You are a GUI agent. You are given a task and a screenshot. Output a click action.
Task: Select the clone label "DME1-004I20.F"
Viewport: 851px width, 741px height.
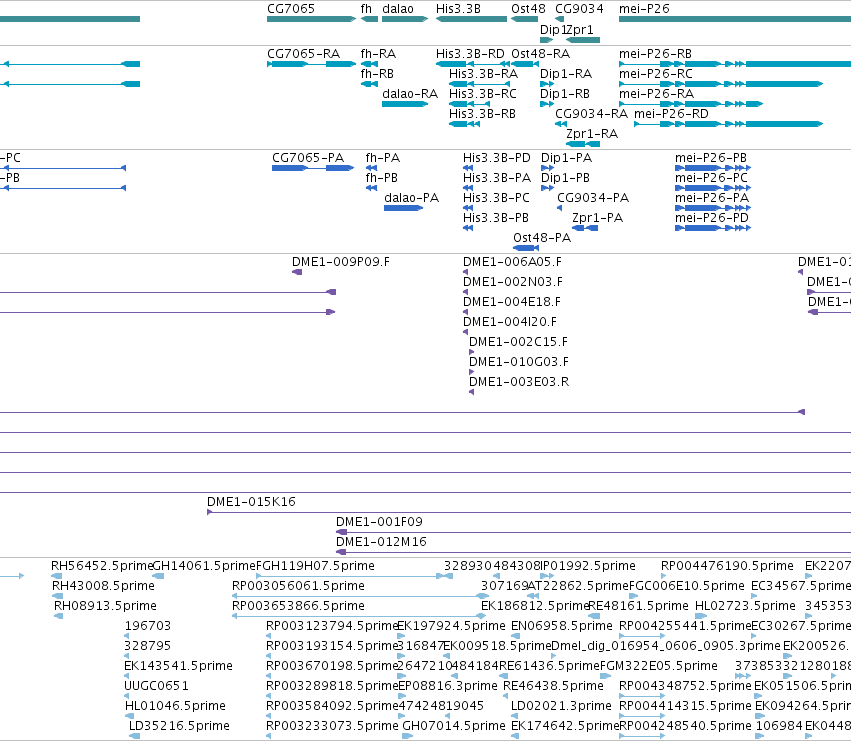[510, 322]
